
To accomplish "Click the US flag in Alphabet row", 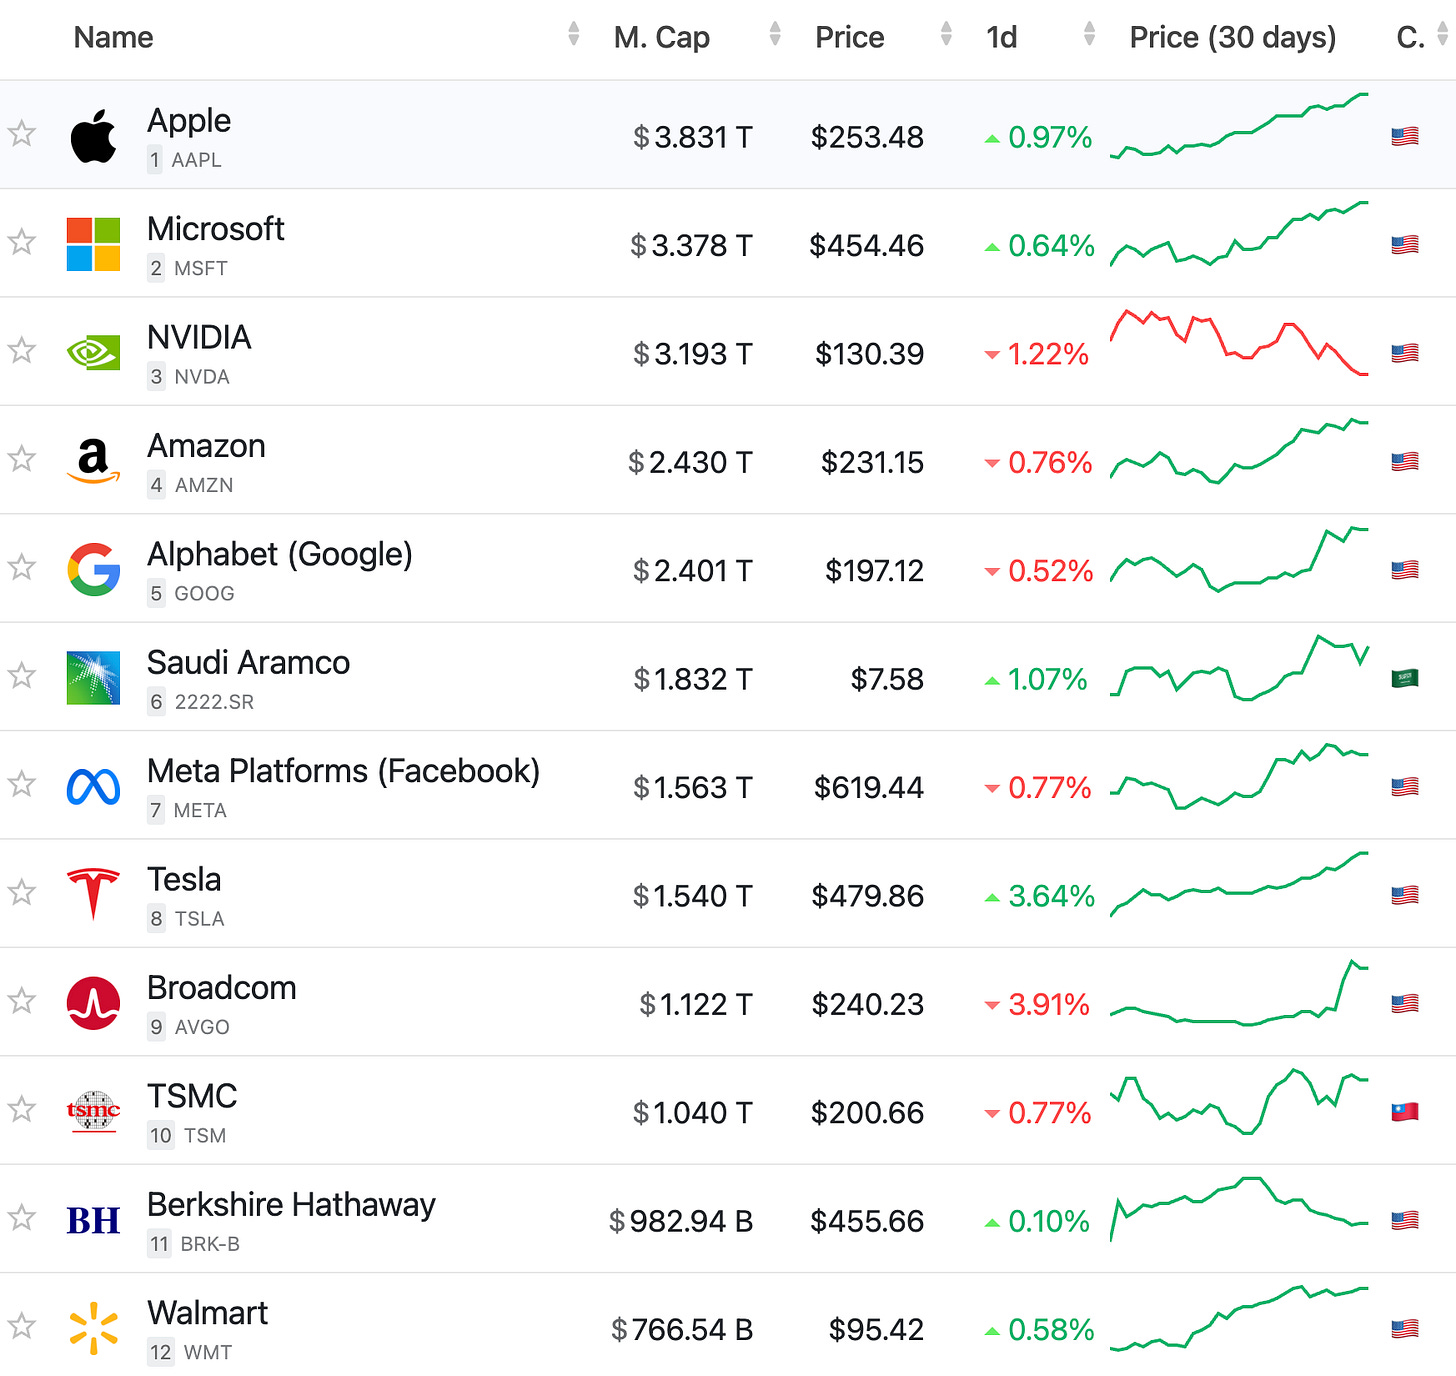I will [1405, 570].
